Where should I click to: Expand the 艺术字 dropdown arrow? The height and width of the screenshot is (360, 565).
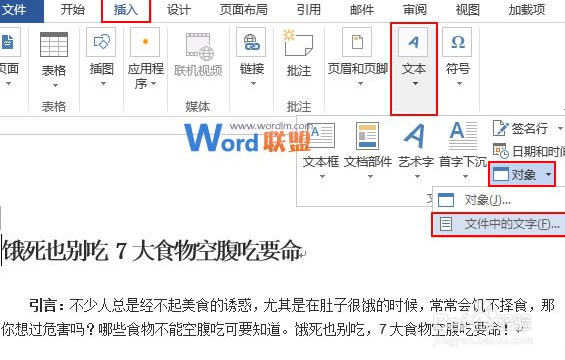point(417,176)
